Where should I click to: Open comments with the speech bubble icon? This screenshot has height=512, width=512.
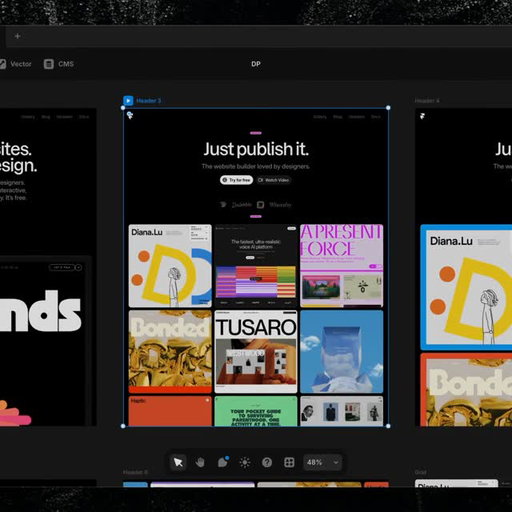click(223, 462)
